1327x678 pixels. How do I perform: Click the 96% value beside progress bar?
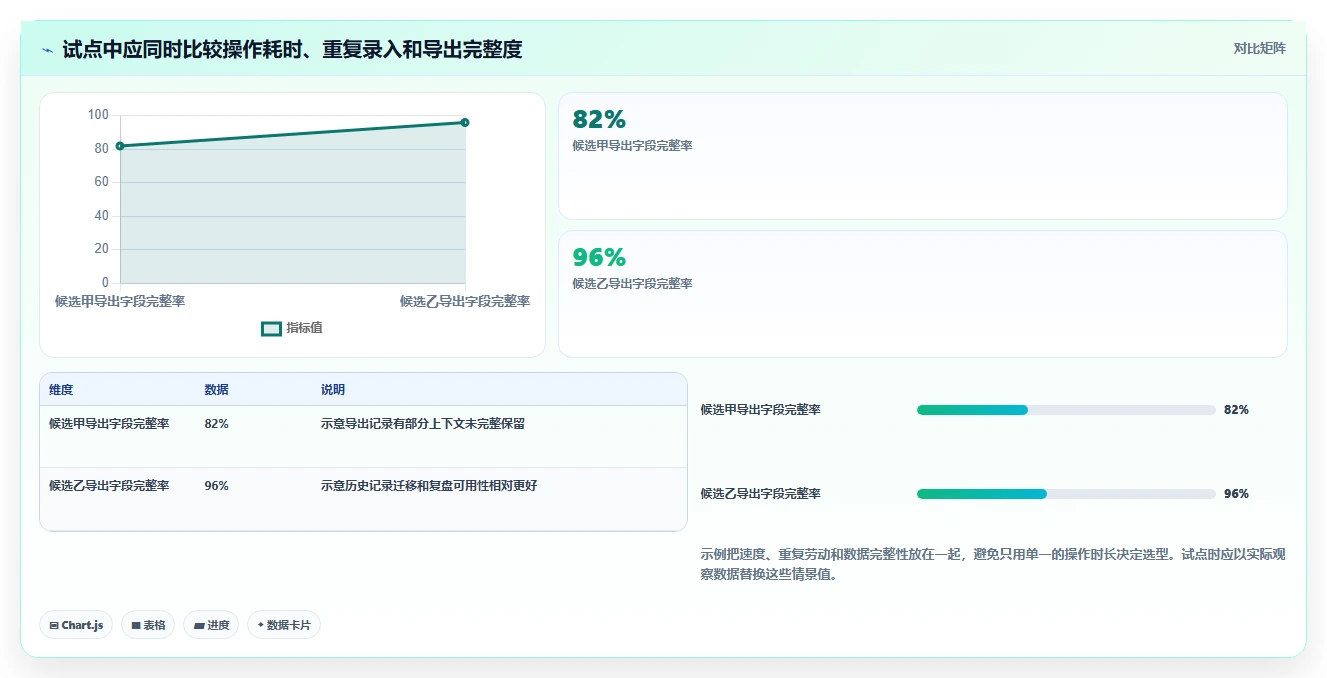pos(1236,494)
